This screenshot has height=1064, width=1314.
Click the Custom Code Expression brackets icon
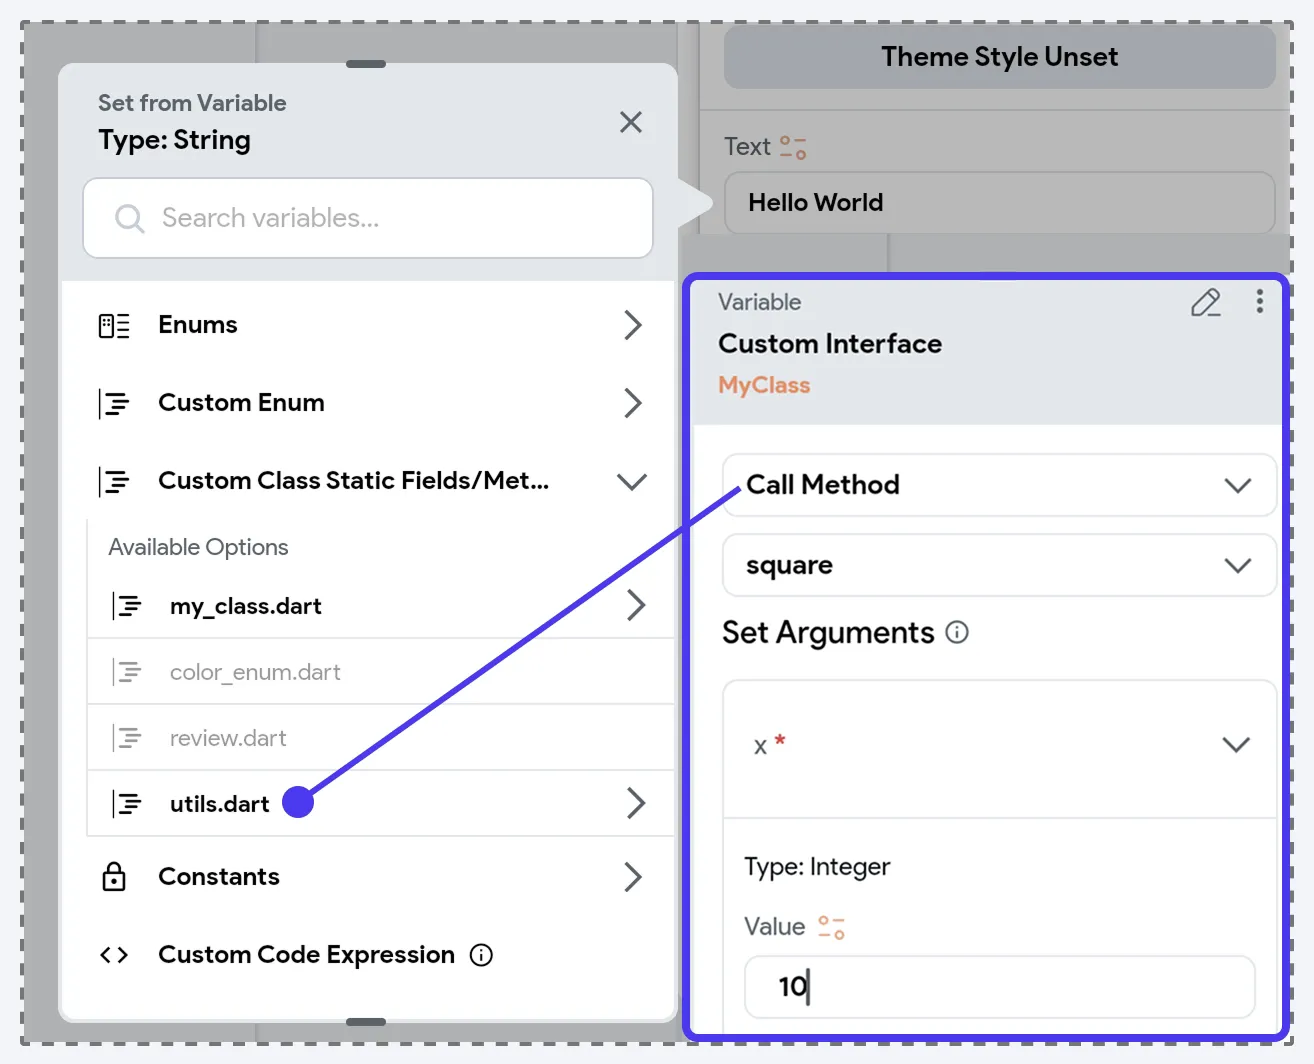[114, 955]
